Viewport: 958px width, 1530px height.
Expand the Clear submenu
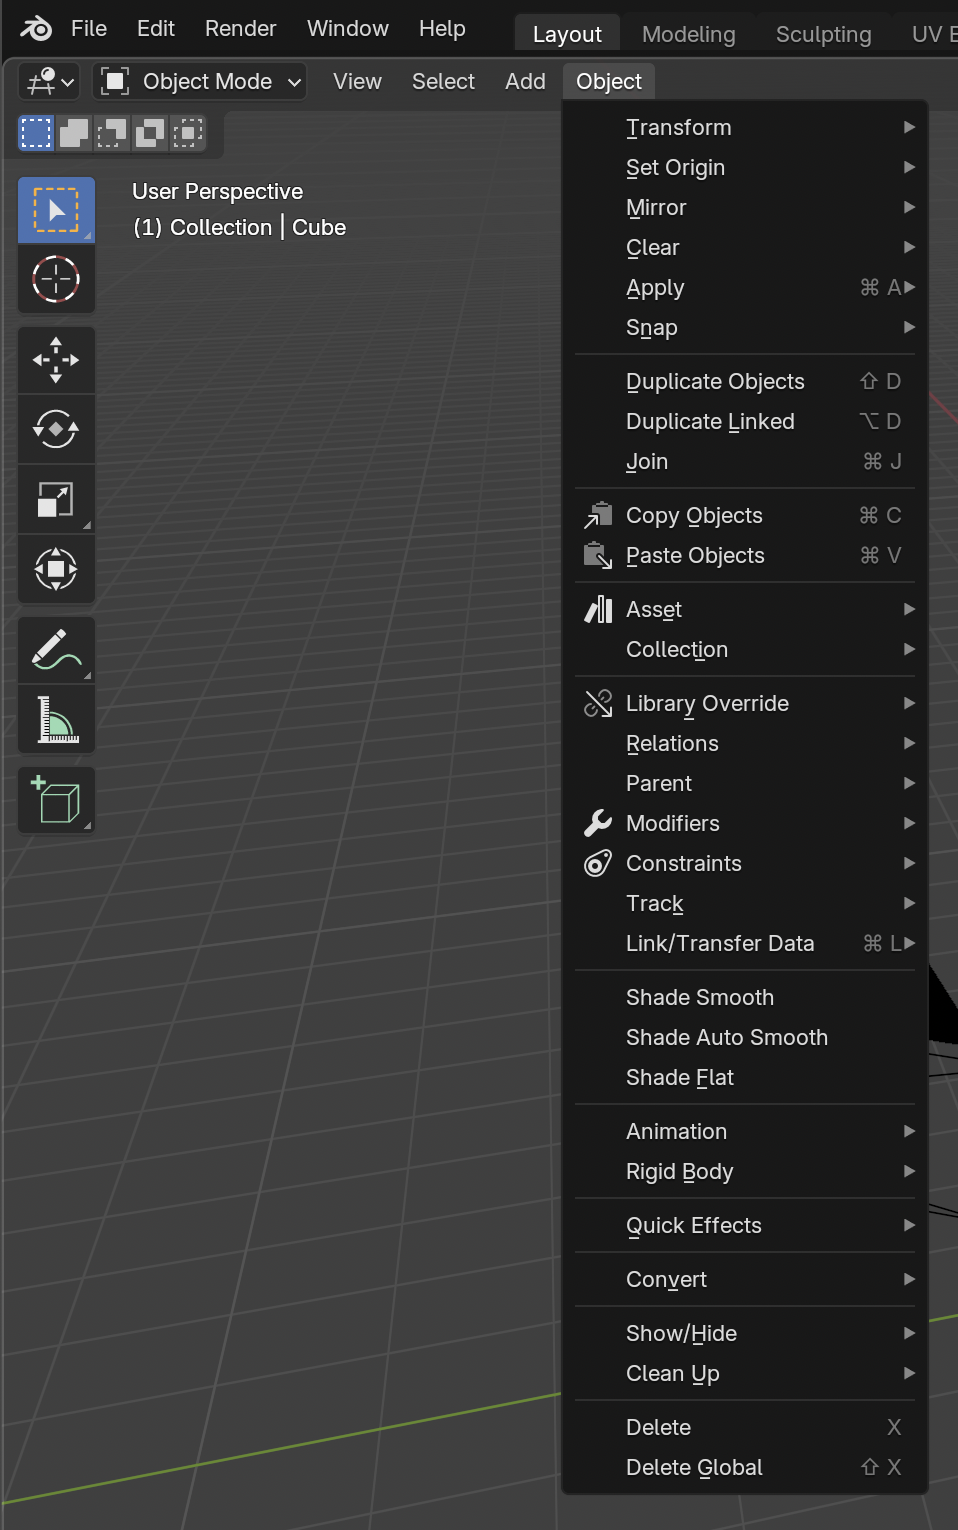[745, 247]
